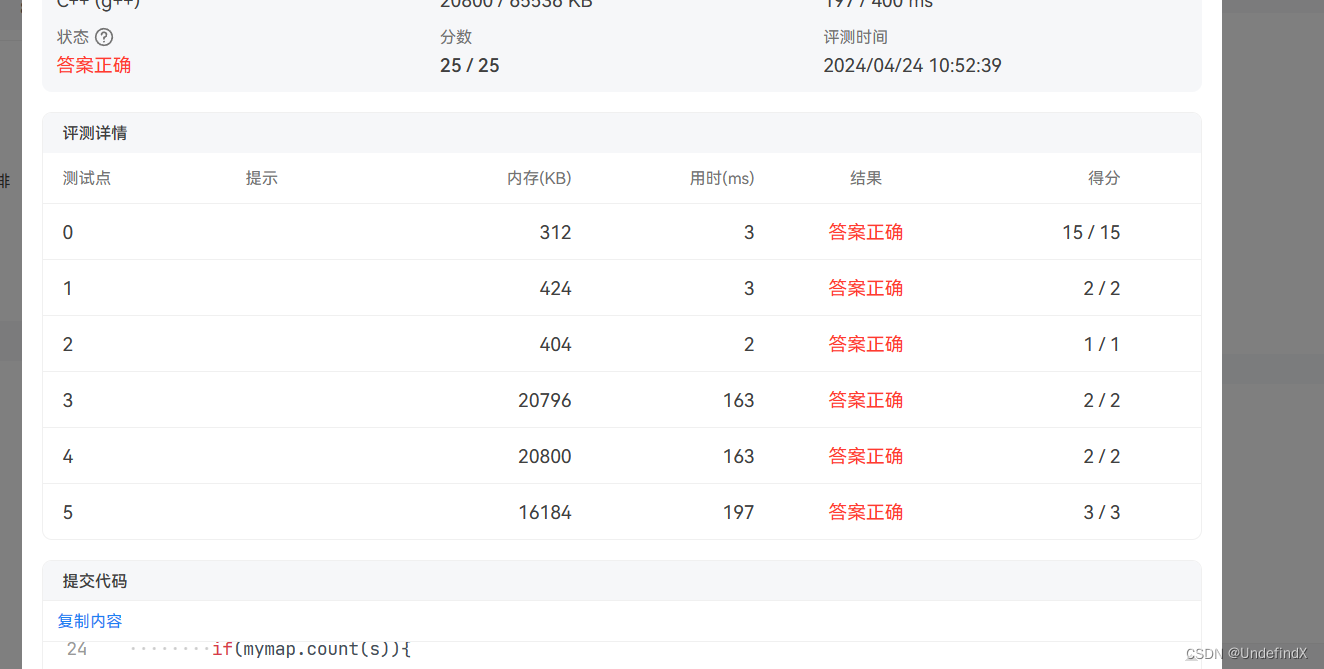Click the 内存(KB) column header

pyautogui.click(x=540, y=177)
